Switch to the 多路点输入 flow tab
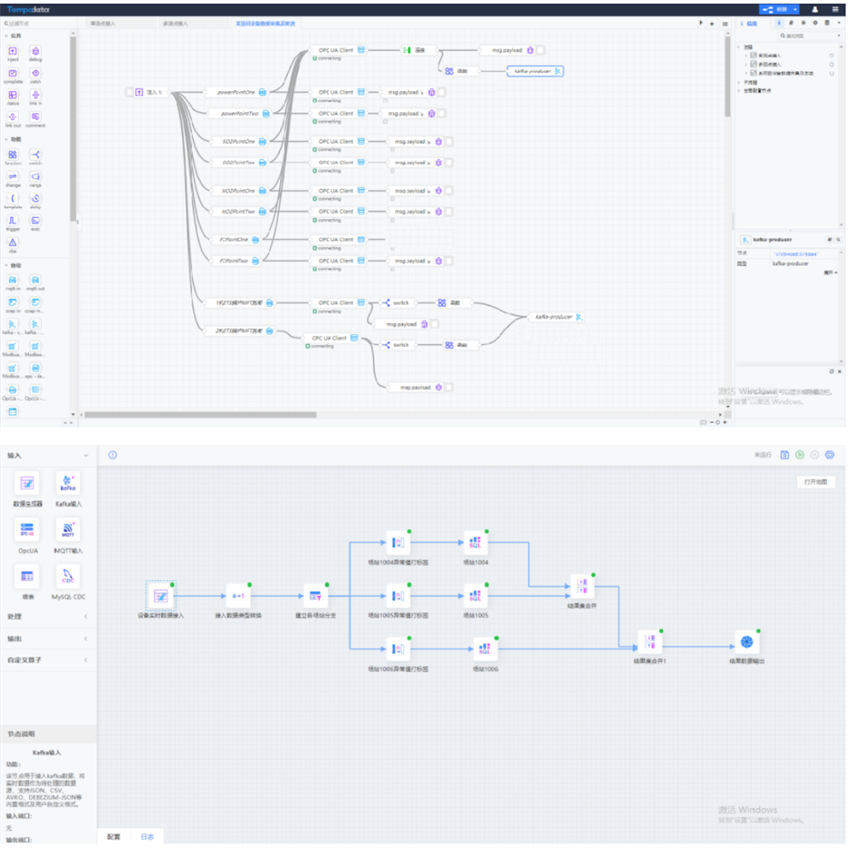The image size is (850, 850). pyautogui.click(x=178, y=22)
